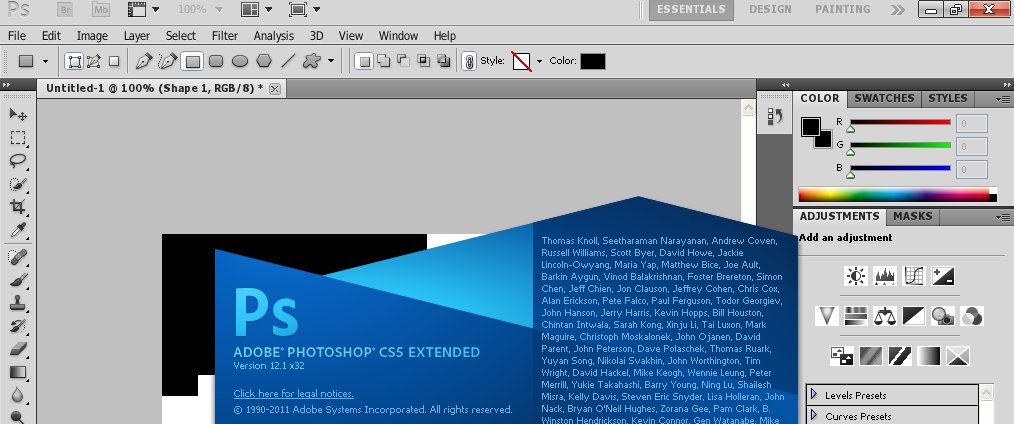
Task: Choose Add to Shape Area option
Action: (x=383, y=61)
